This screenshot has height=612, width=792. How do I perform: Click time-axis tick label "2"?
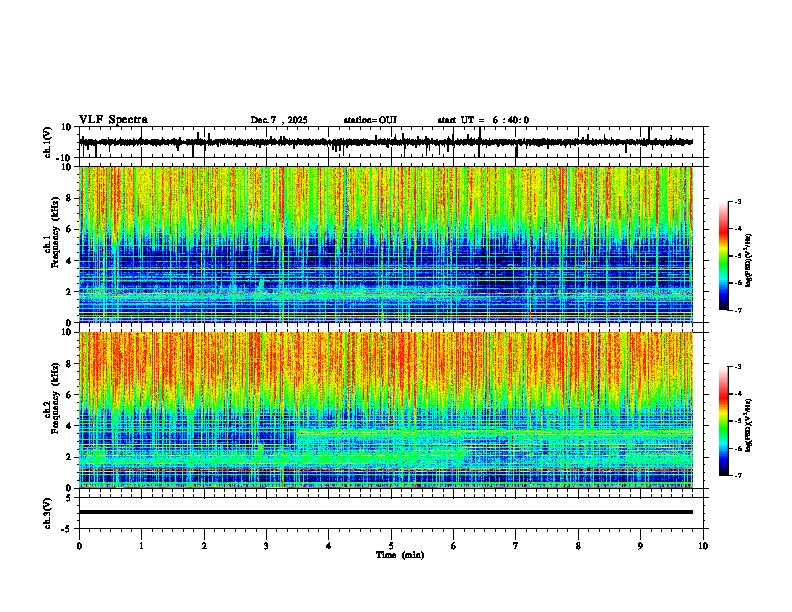point(204,546)
